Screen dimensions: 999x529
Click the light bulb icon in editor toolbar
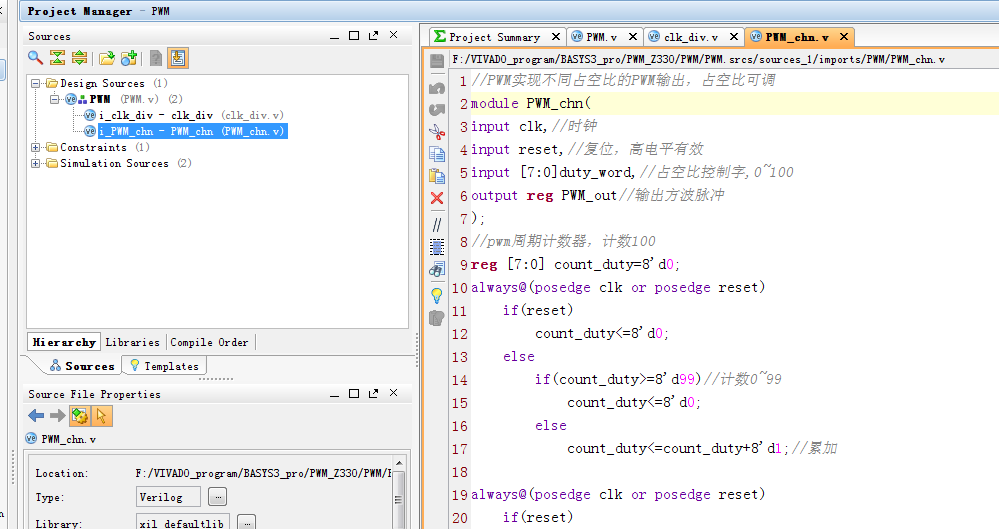(437, 295)
